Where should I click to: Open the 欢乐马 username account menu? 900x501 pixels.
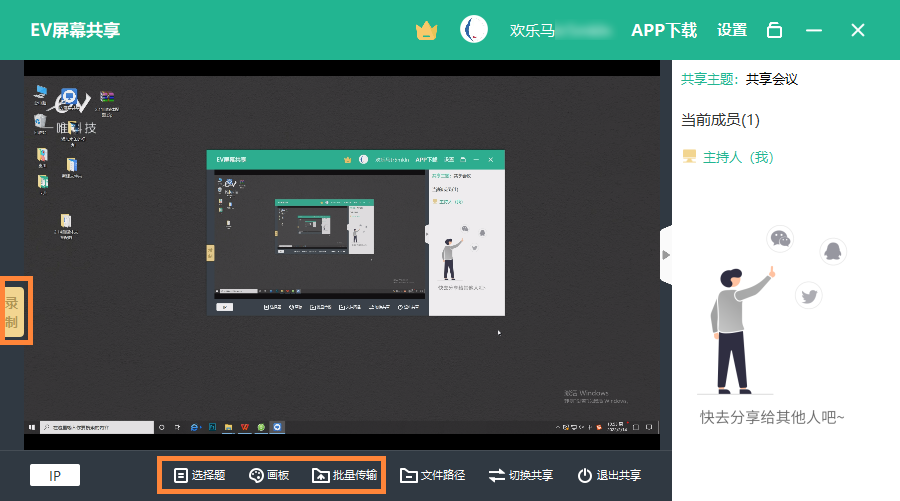click(559, 30)
